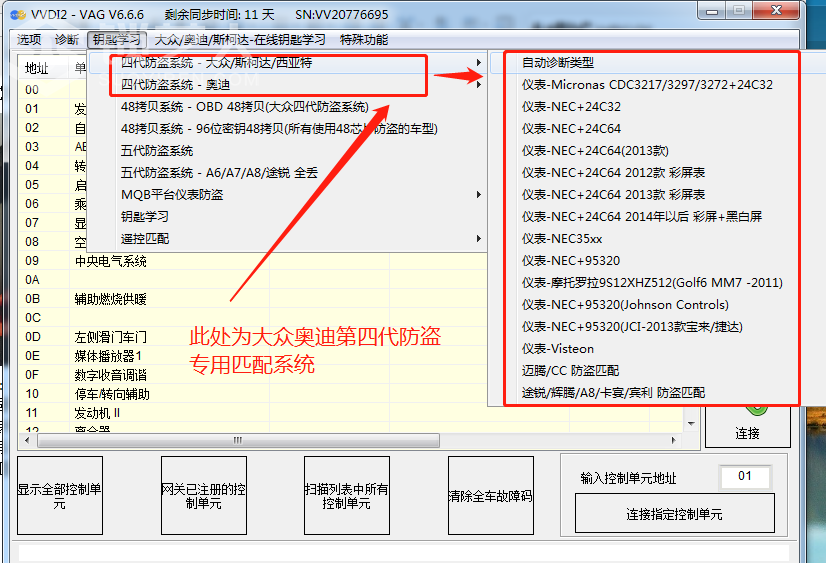Select 仪表-Visteon option

click(558, 349)
